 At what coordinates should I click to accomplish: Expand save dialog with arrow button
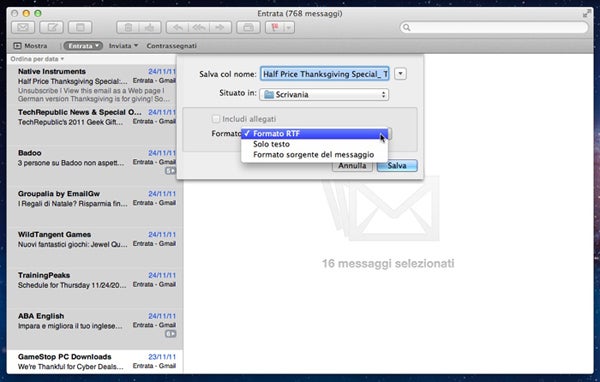400,73
